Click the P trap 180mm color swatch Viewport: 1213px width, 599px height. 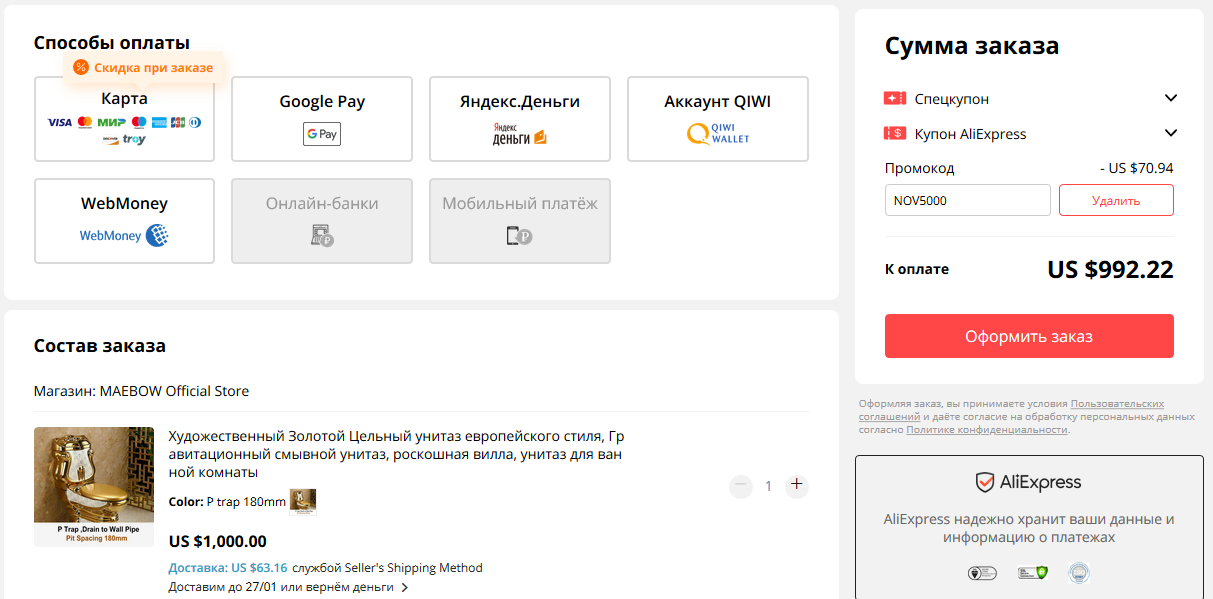[x=303, y=500]
